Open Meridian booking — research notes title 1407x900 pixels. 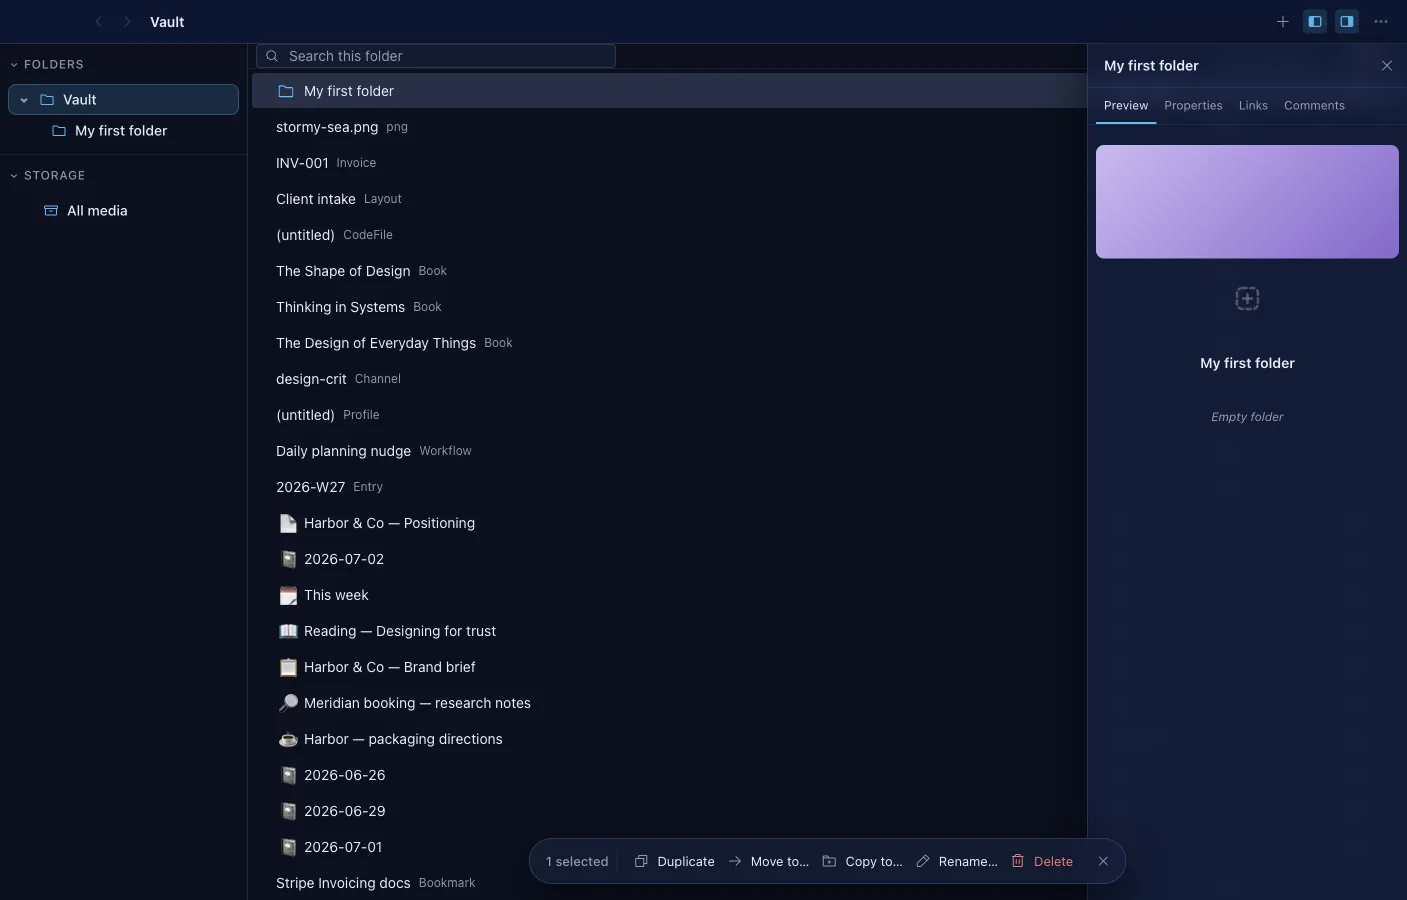click(417, 703)
